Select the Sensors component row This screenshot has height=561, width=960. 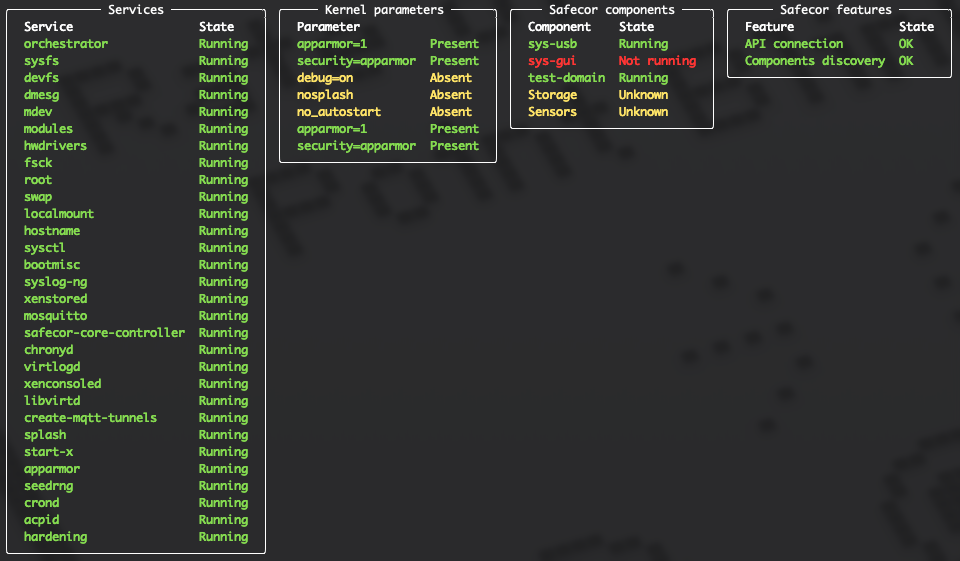pyautogui.click(x=598, y=112)
